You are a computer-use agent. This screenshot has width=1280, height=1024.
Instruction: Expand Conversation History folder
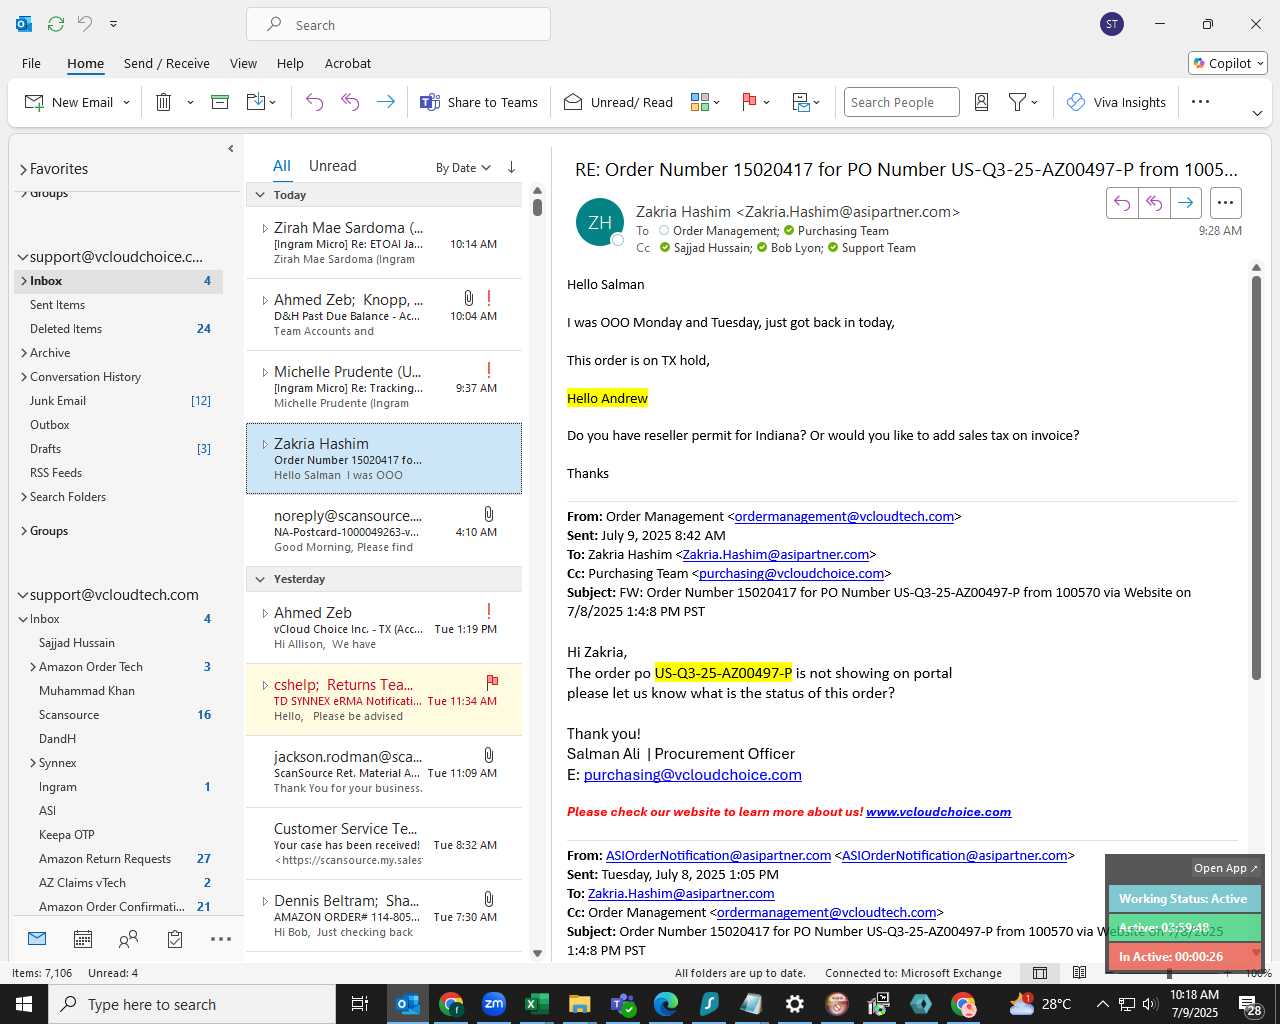coord(24,377)
